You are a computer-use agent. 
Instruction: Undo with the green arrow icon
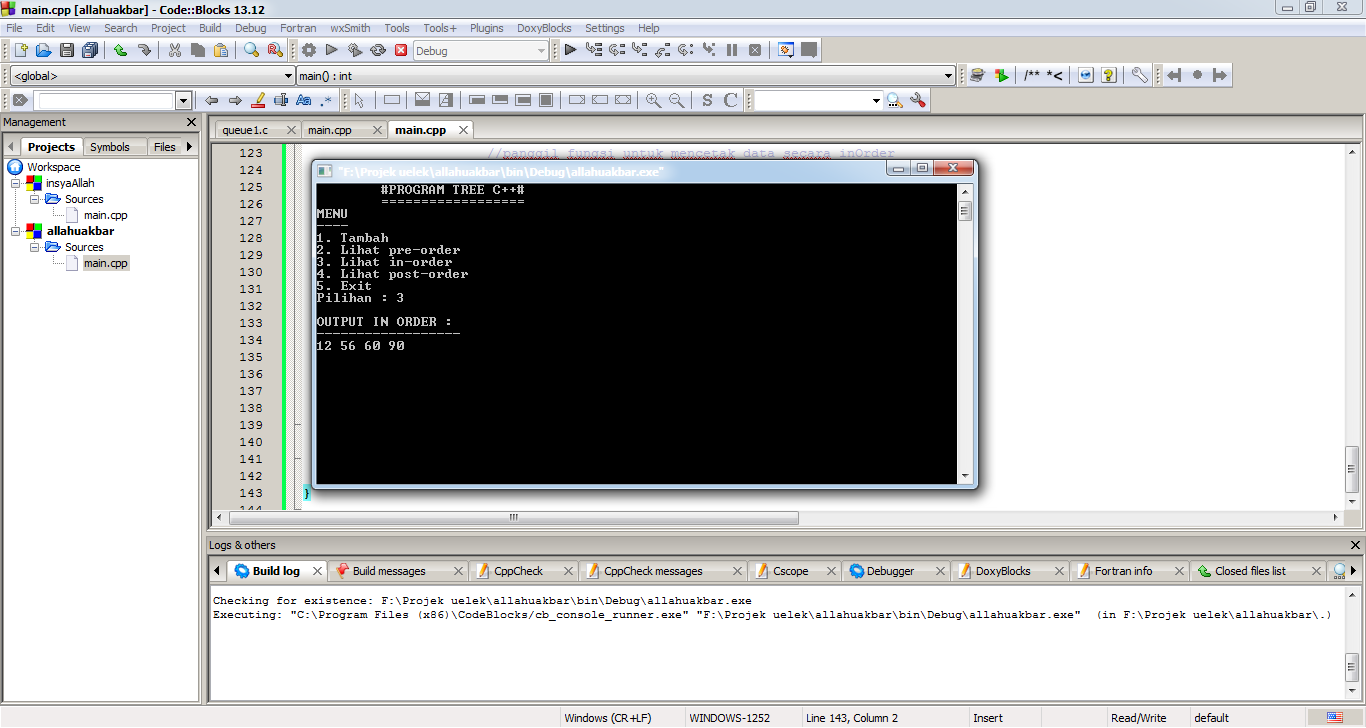(x=121, y=50)
